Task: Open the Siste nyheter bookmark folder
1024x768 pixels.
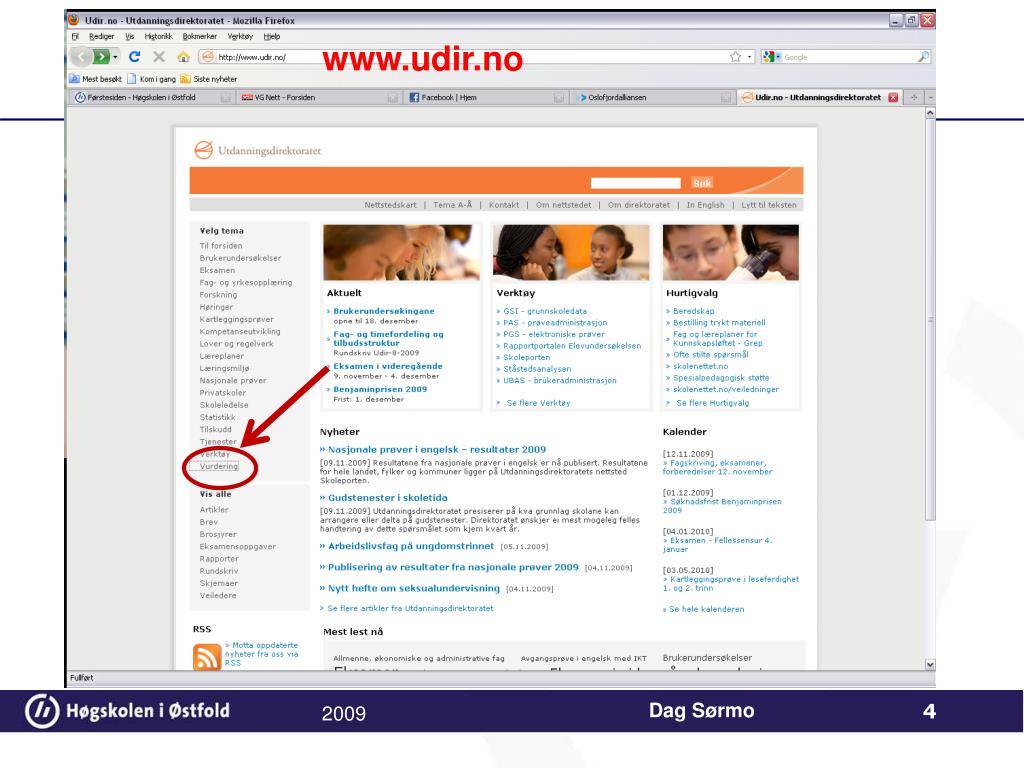Action: point(208,79)
